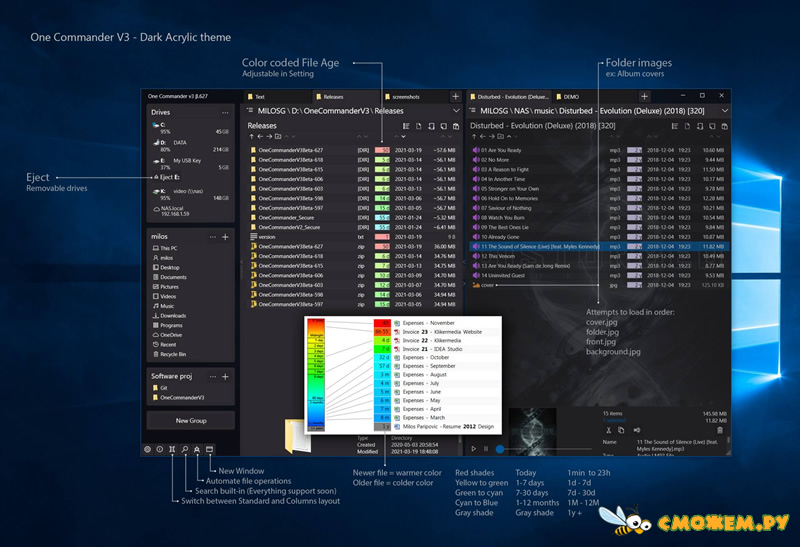Open a New Window via bottom icon
Image resolution: width=800 pixels, height=547 pixels.
(209, 449)
